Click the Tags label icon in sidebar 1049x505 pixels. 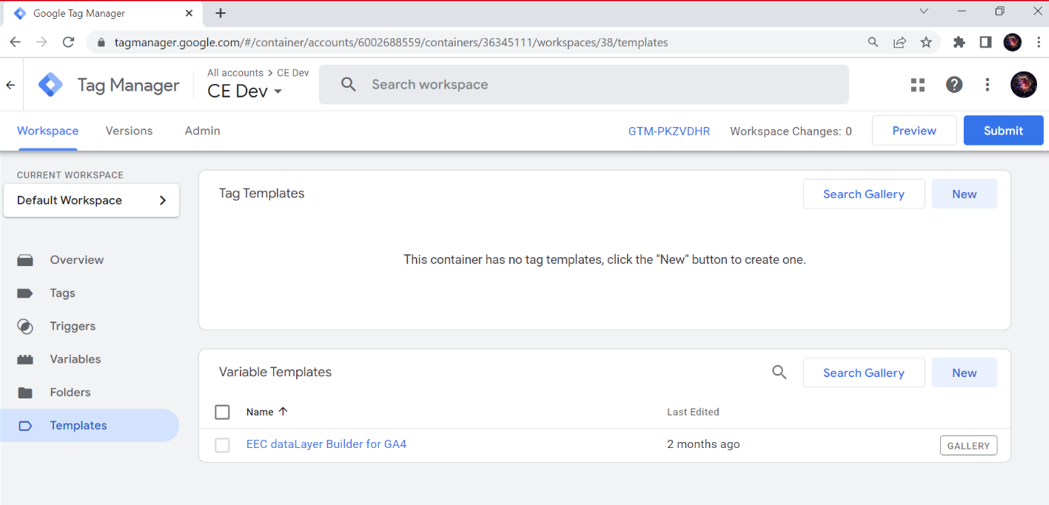pyautogui.click(x=25, y=293)
